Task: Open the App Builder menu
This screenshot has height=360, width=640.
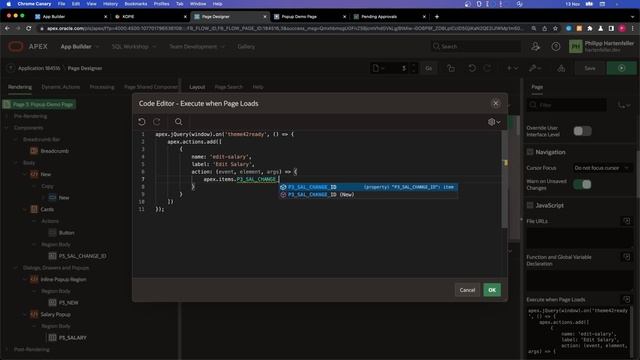Action: [x=80, y=47]
